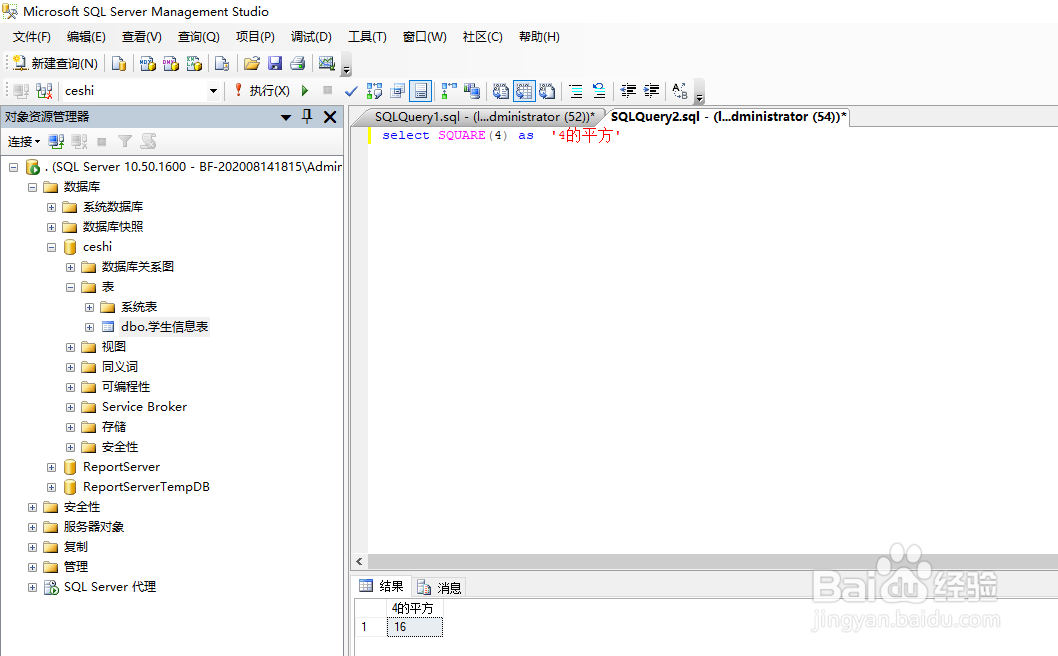Open the File (文件) menu
Screen dimensions: 1058x656
pyautogui.click(x=32, y=36)
